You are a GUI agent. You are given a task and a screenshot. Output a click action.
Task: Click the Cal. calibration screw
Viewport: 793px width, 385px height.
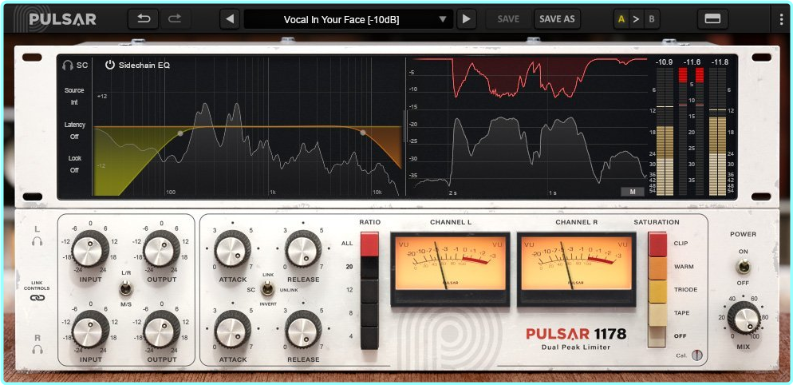tap(697, 355)
